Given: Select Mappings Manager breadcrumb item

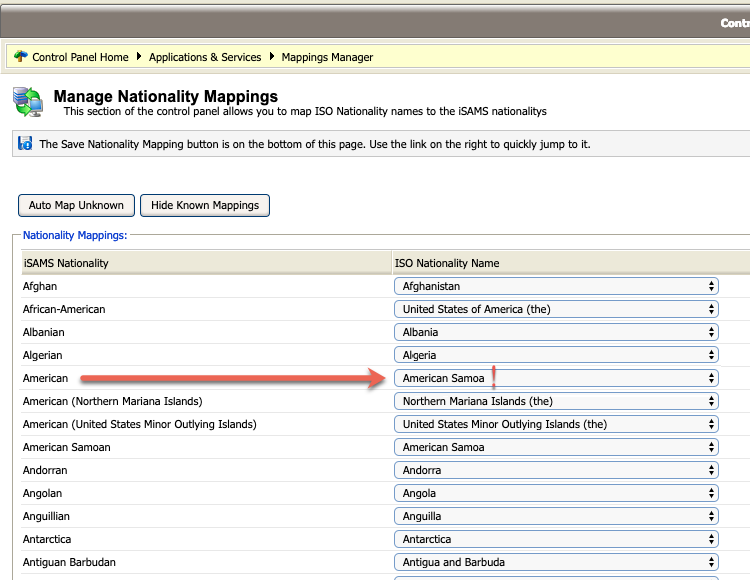Looking at the screenshot, I should (327, 57).
